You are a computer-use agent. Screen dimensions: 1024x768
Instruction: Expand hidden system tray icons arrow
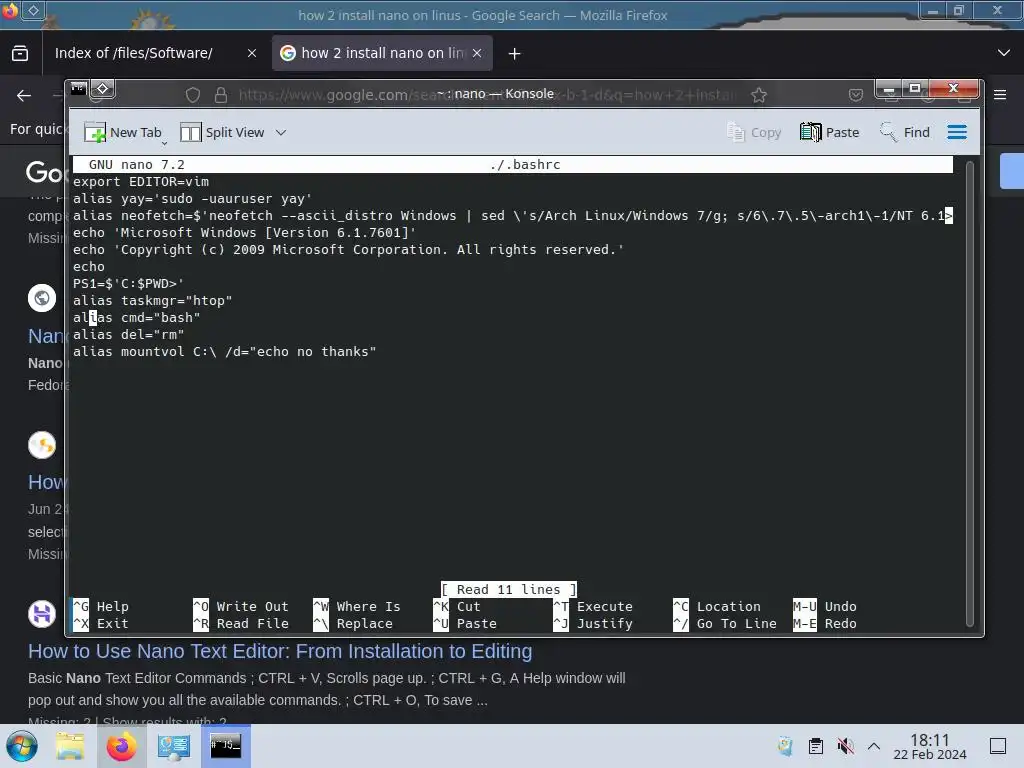[874, 746]
